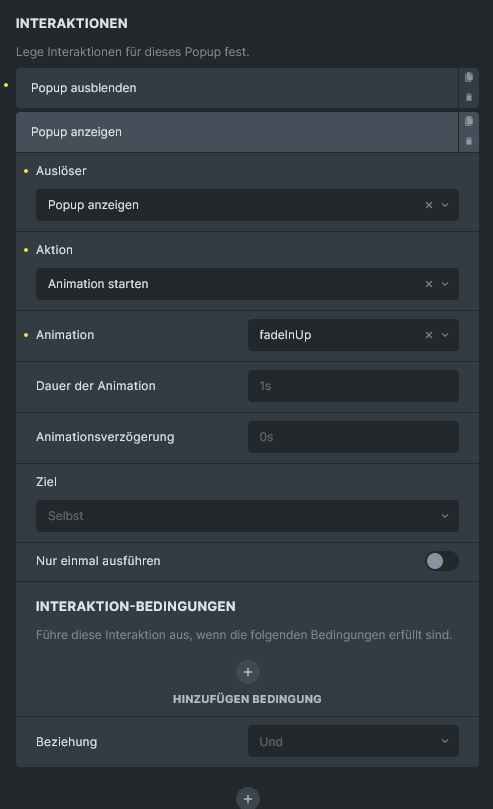This screenshot has width=493, height=809.
Task: Focus the Dauer der Animation field
Action: 353,386
